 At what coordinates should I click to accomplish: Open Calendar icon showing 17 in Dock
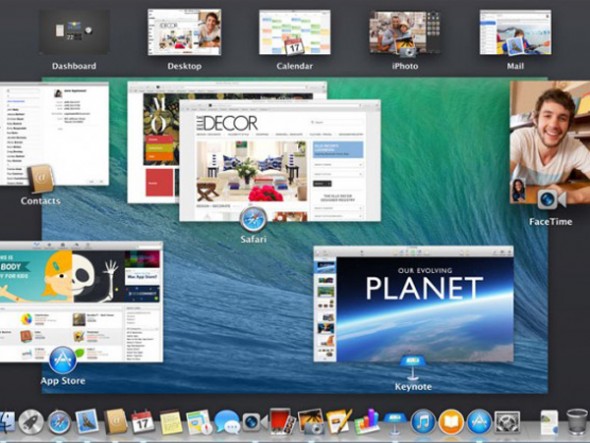(143, 422)
